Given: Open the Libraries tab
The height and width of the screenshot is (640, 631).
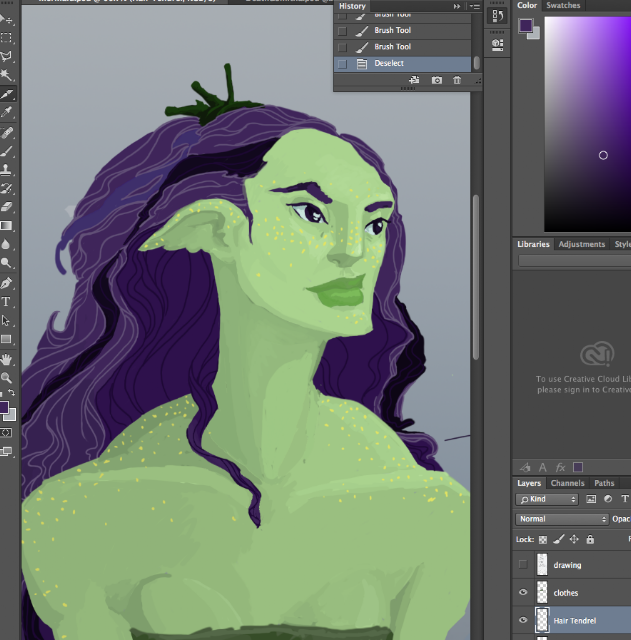Looking at the screenshot, I should pyautogui.click(x=533, y=244).
